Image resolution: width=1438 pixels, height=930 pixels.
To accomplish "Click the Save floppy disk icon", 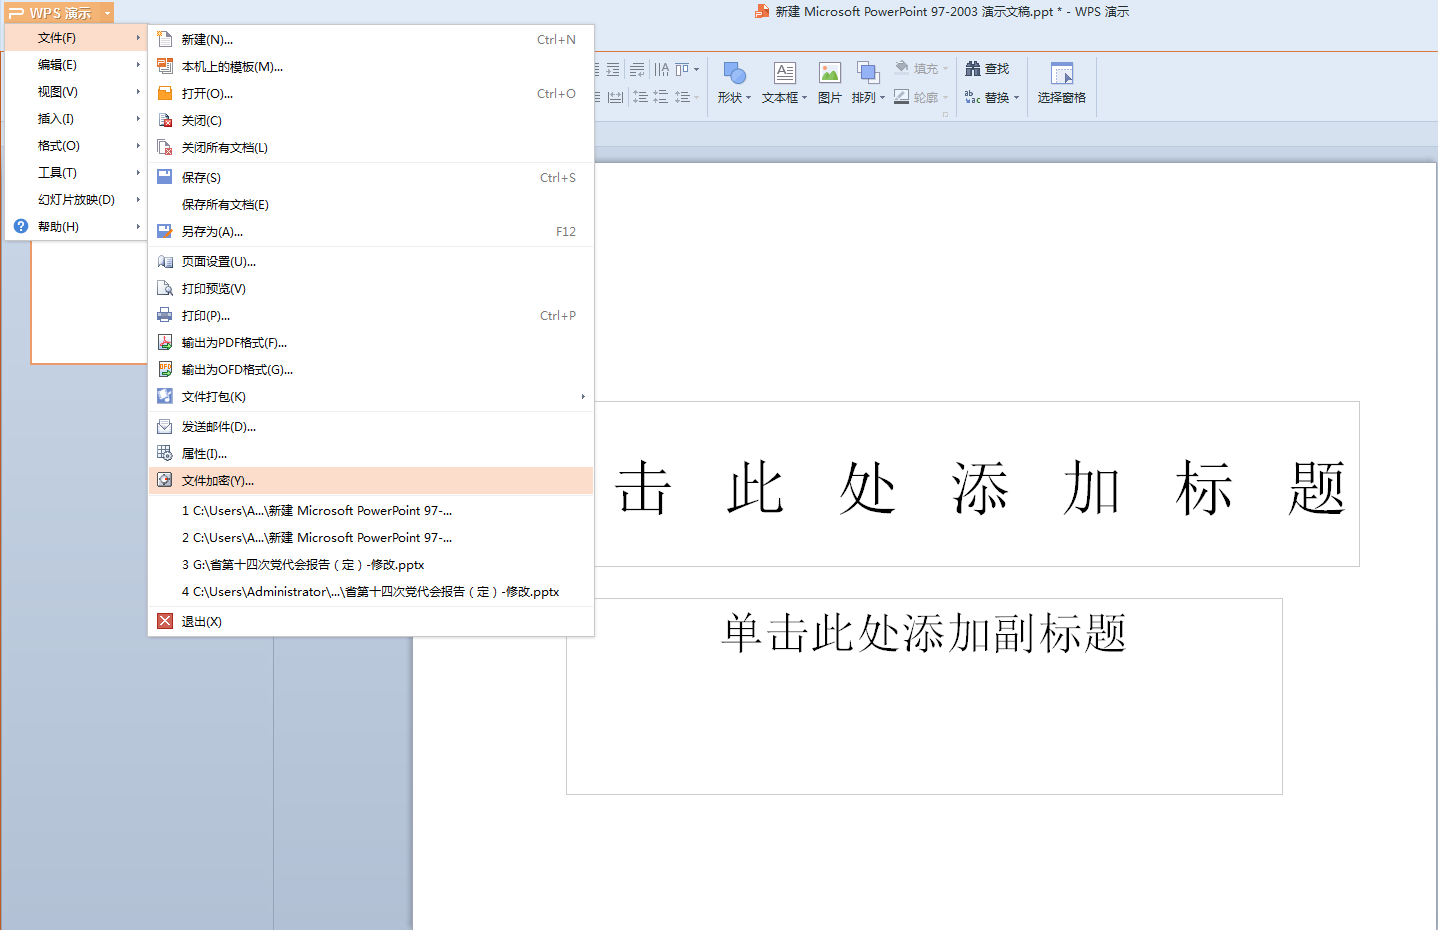I will pos(165,177).
